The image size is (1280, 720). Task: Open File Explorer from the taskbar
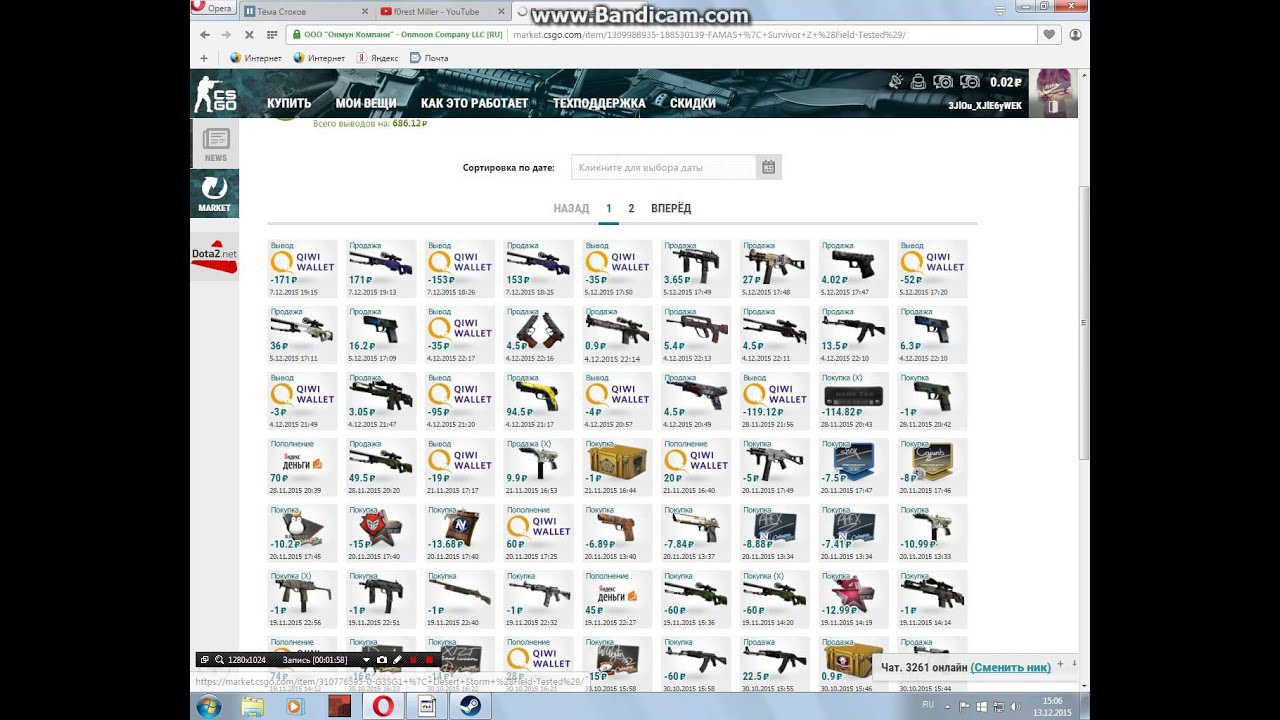coord(252,706)
